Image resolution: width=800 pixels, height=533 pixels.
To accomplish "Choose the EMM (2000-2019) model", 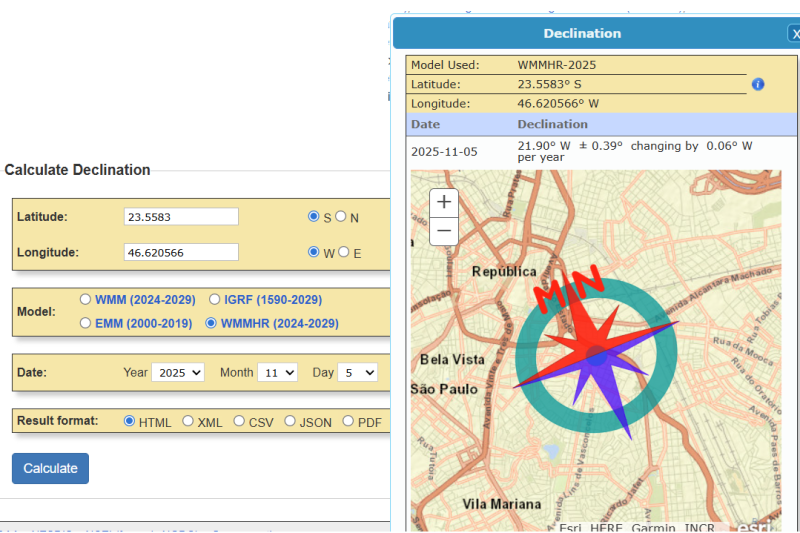I will click(86, 323).
